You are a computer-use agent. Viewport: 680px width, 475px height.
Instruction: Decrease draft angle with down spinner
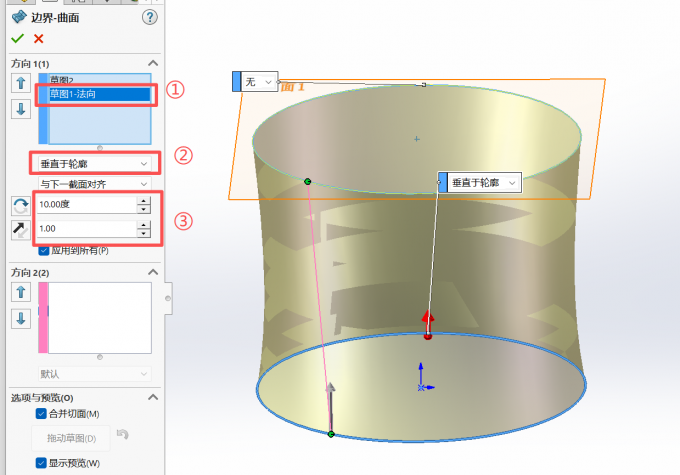point(144,209)
